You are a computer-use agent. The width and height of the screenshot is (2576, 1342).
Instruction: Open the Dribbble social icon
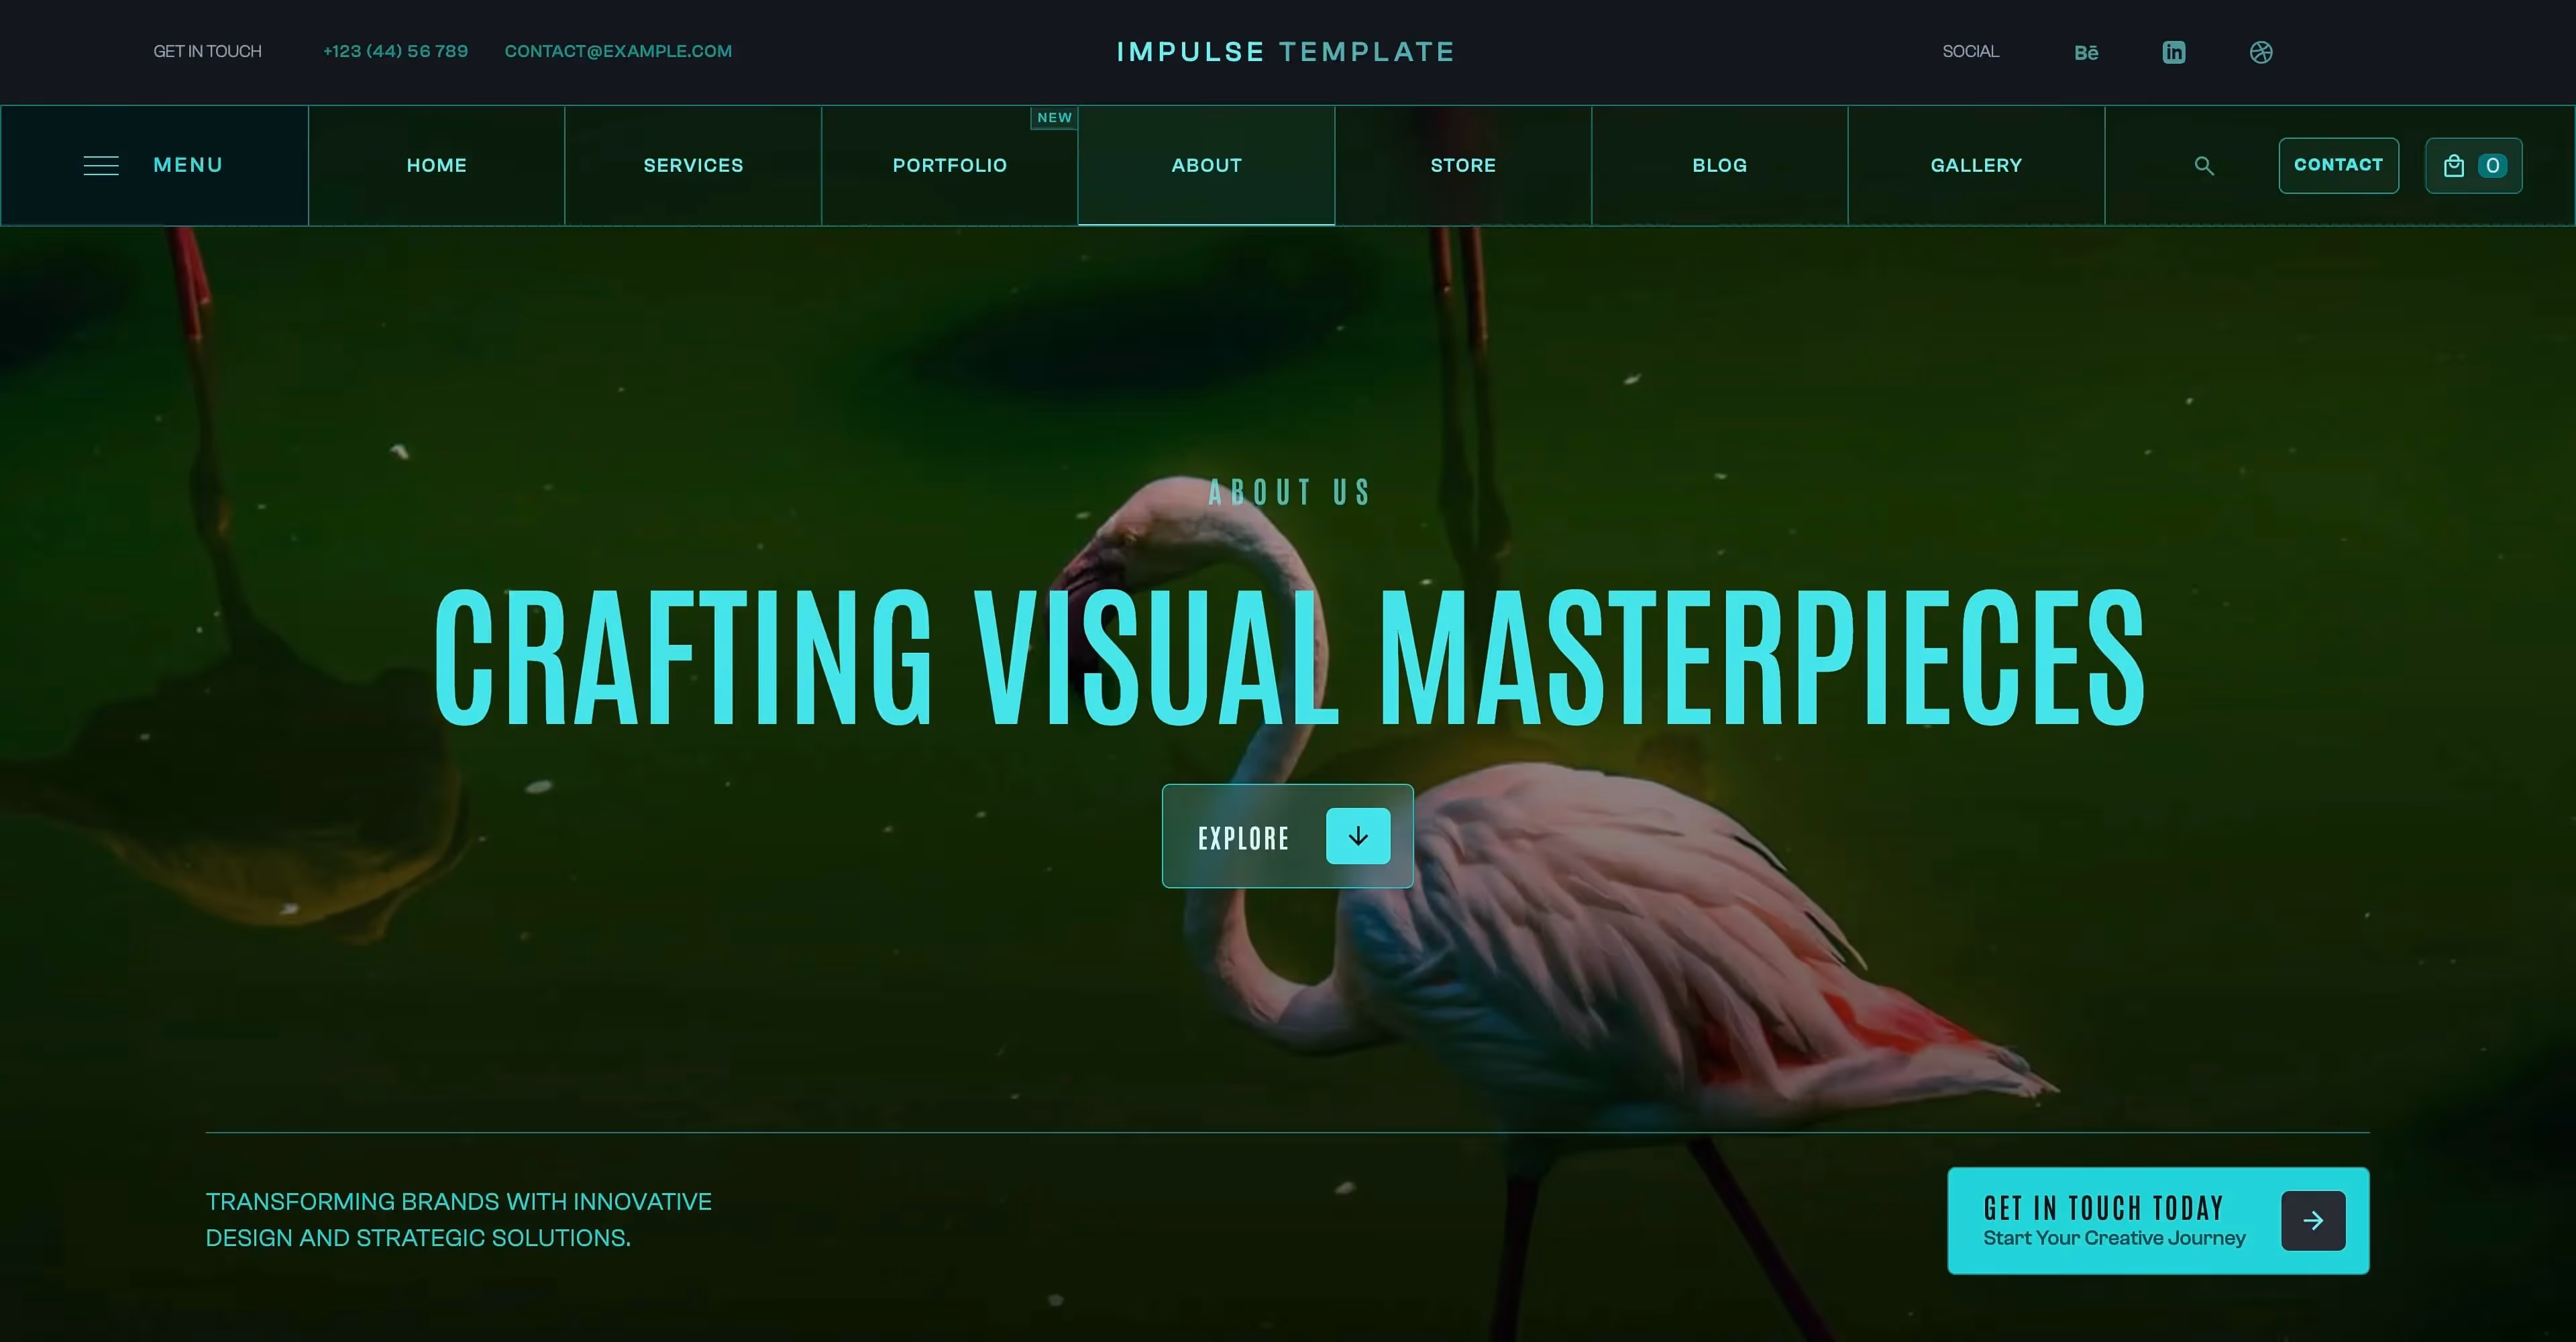pos(2261,52)
